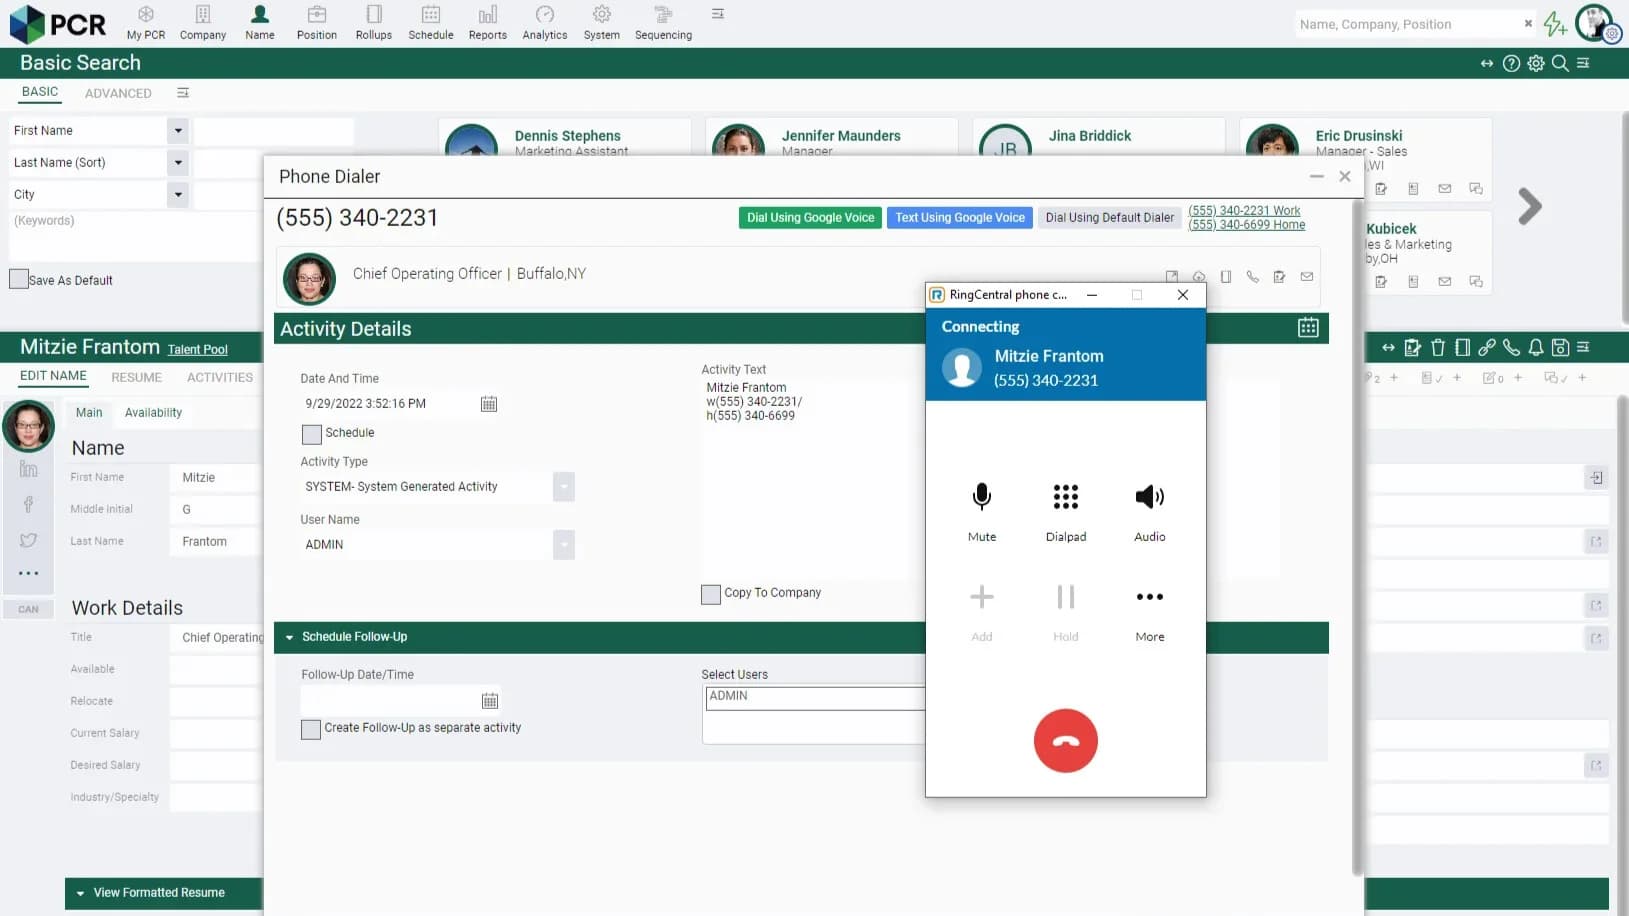Viewport: 1629px width, 916px height.
Task: Click the quick add lightning icon
Action: point(1555,24)
